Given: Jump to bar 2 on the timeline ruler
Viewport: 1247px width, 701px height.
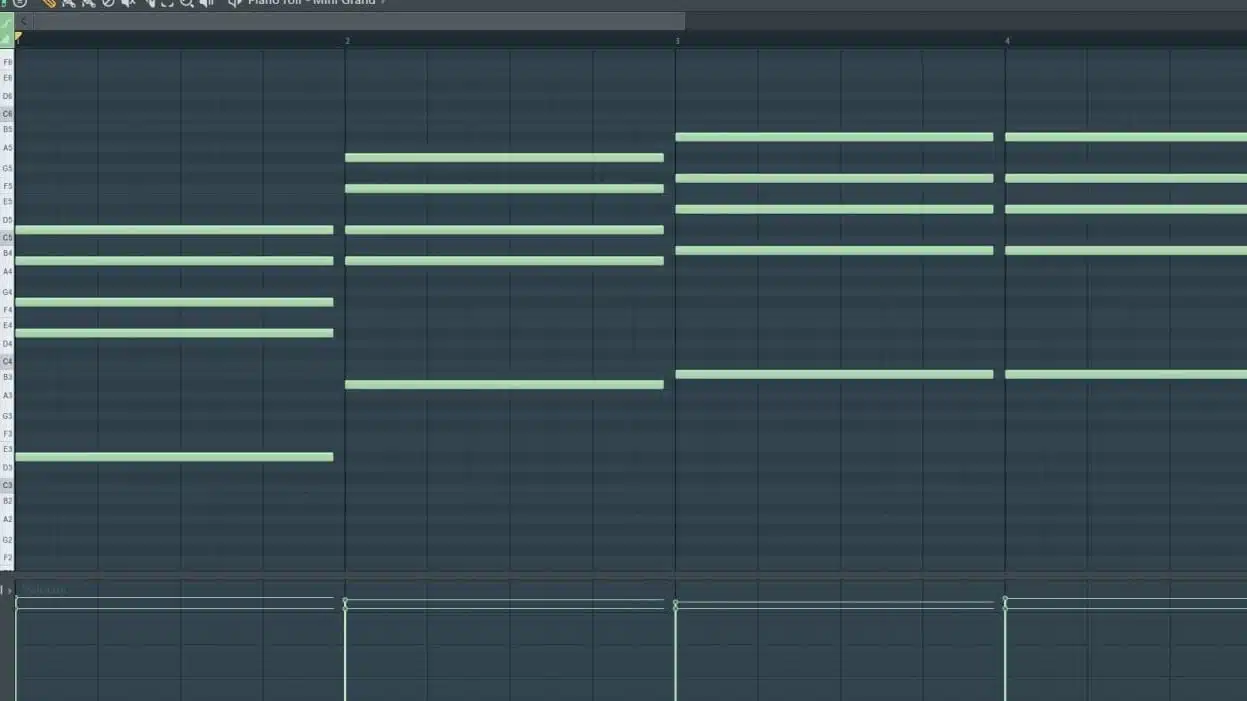Looking at the screenshot, I should point(348,41).
